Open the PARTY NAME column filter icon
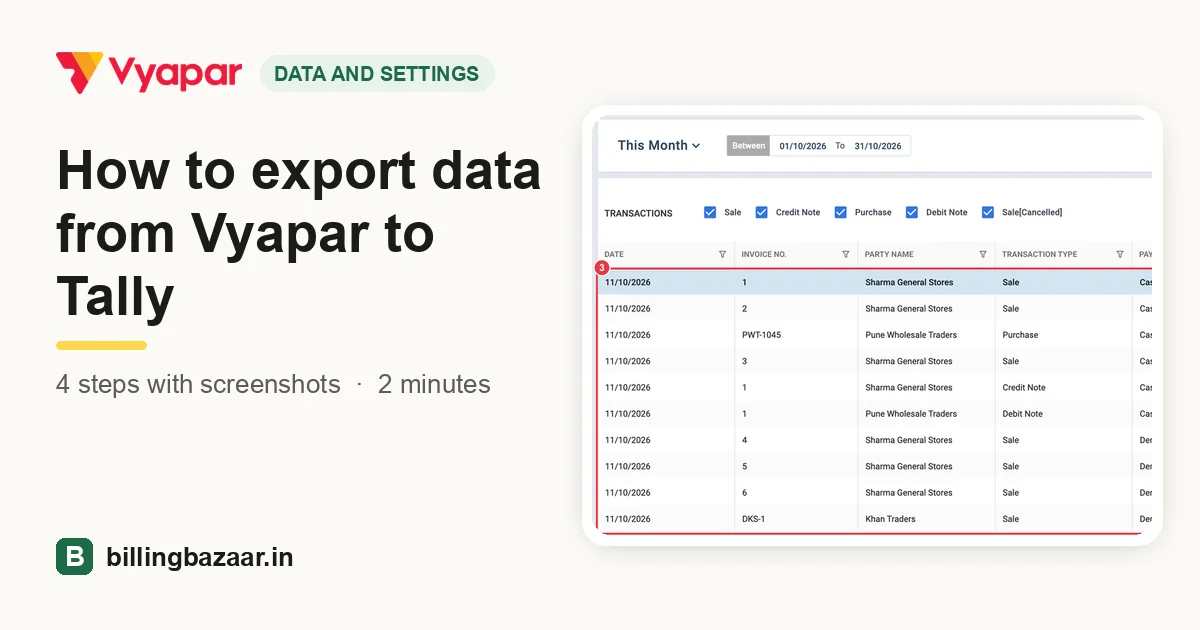 983,254
